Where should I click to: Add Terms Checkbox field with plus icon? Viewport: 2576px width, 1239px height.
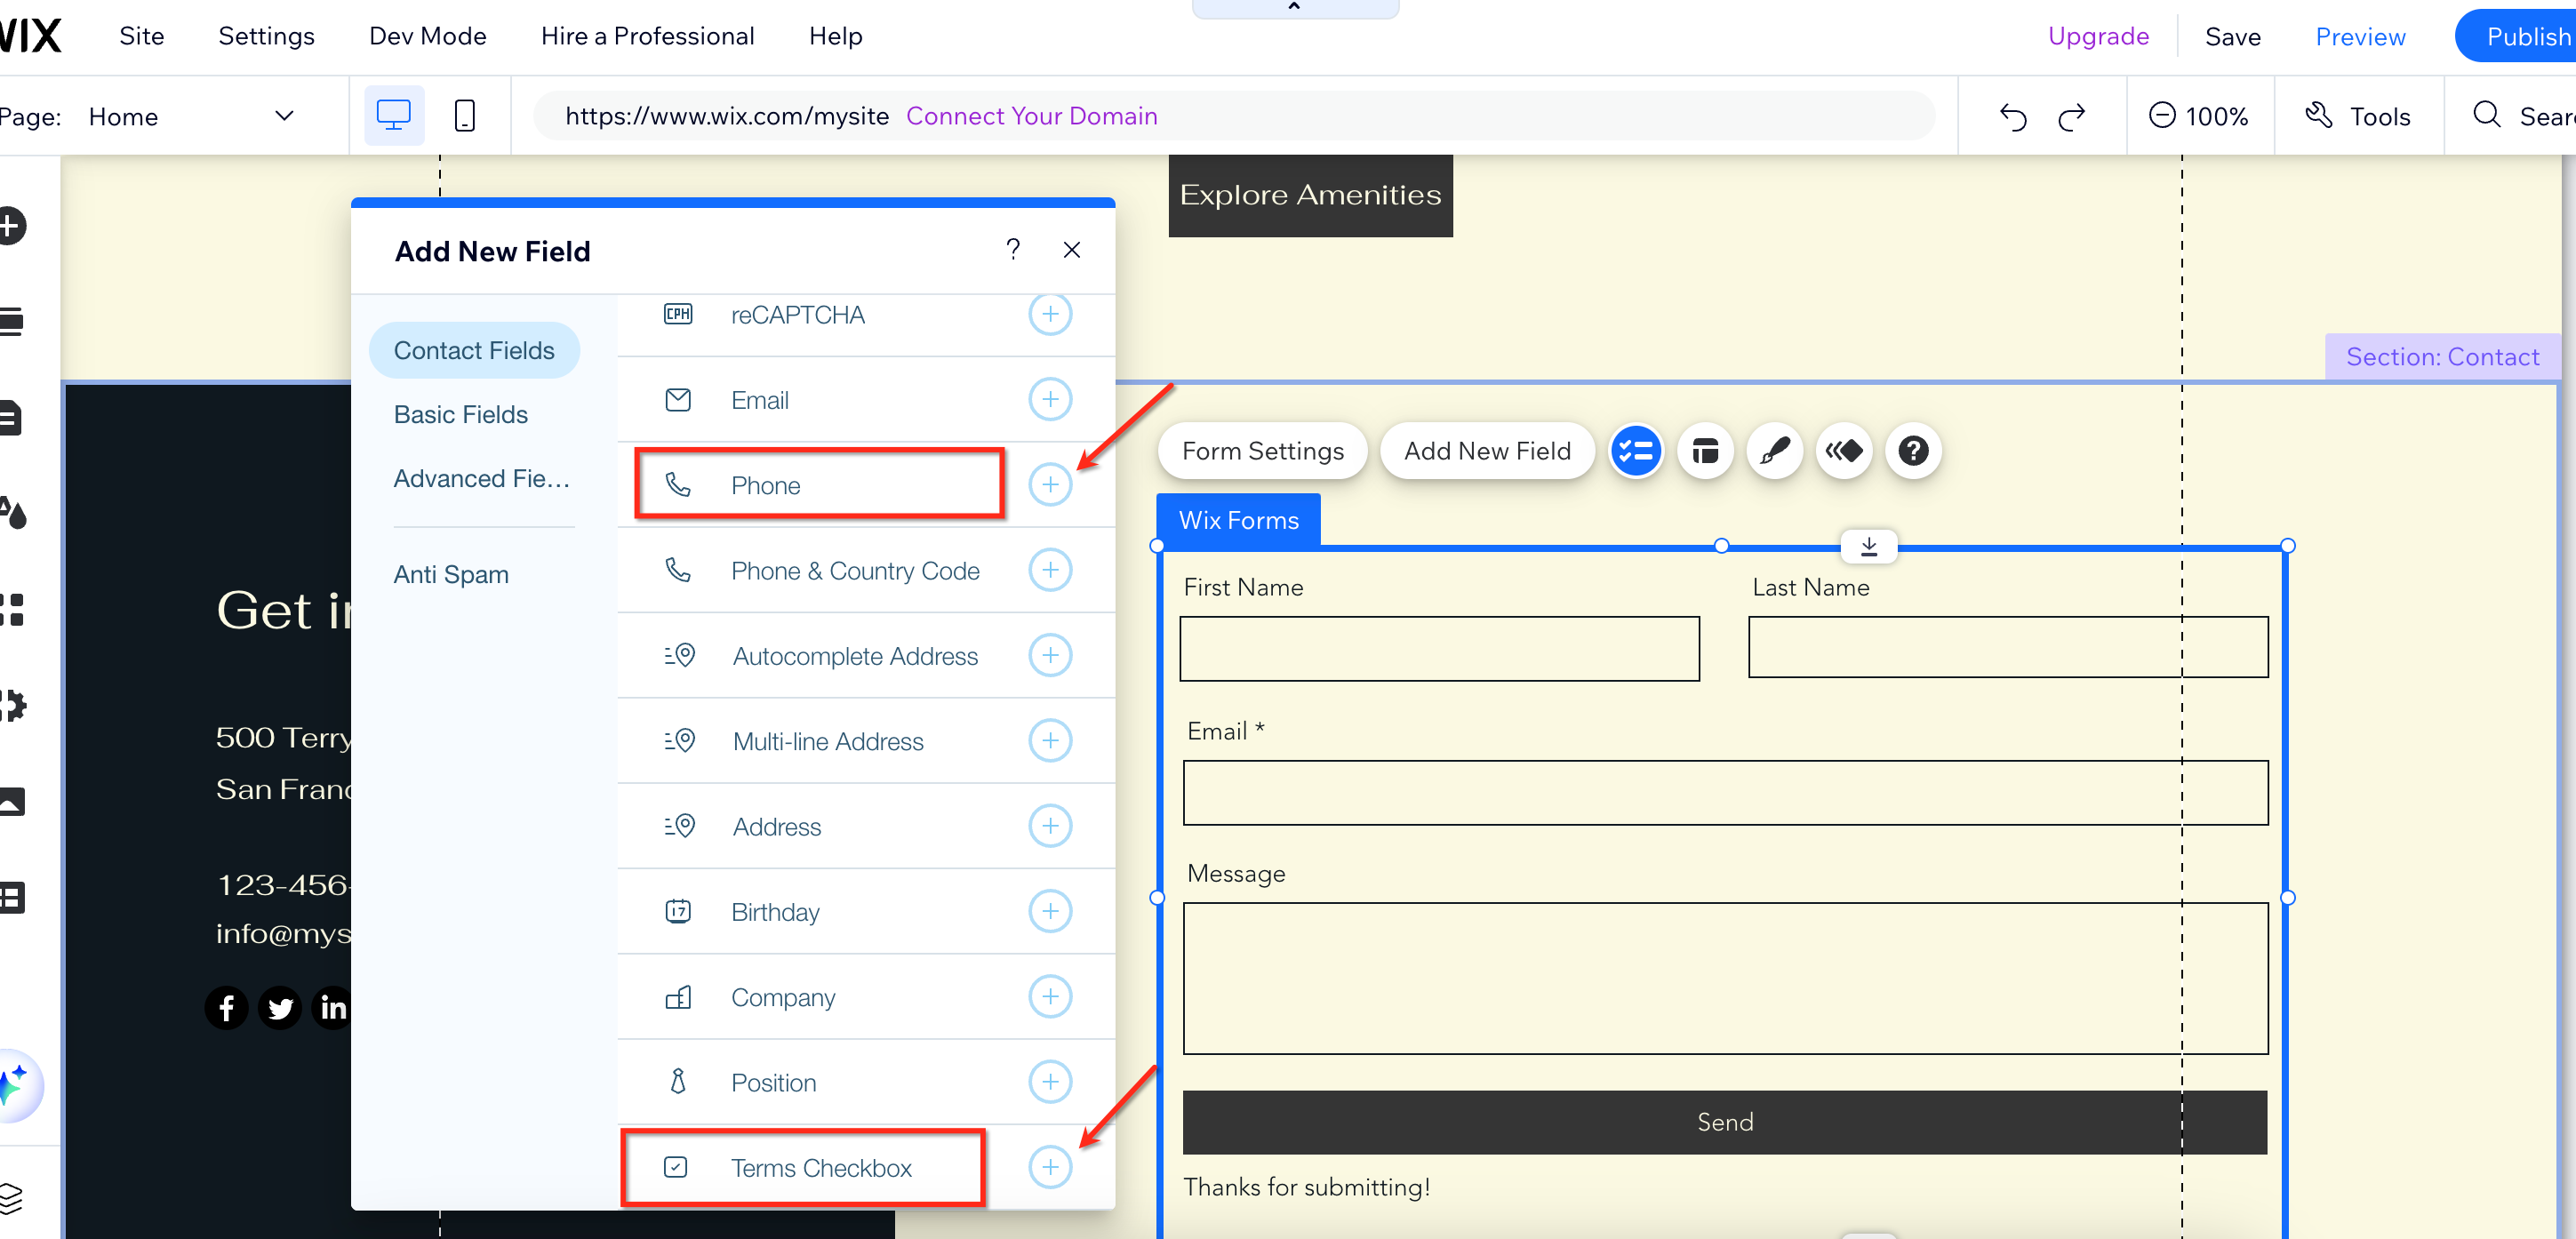click(1050, 1167)
